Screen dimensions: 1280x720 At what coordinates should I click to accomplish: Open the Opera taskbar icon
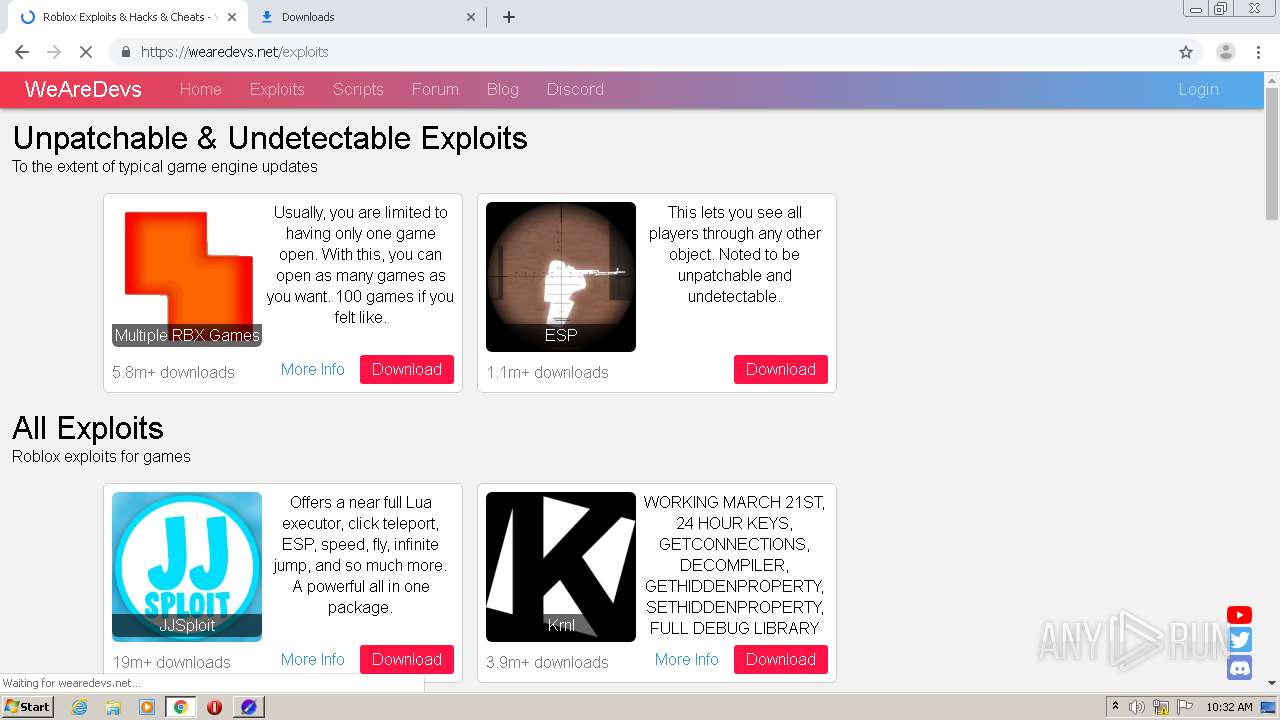[214, 707]
